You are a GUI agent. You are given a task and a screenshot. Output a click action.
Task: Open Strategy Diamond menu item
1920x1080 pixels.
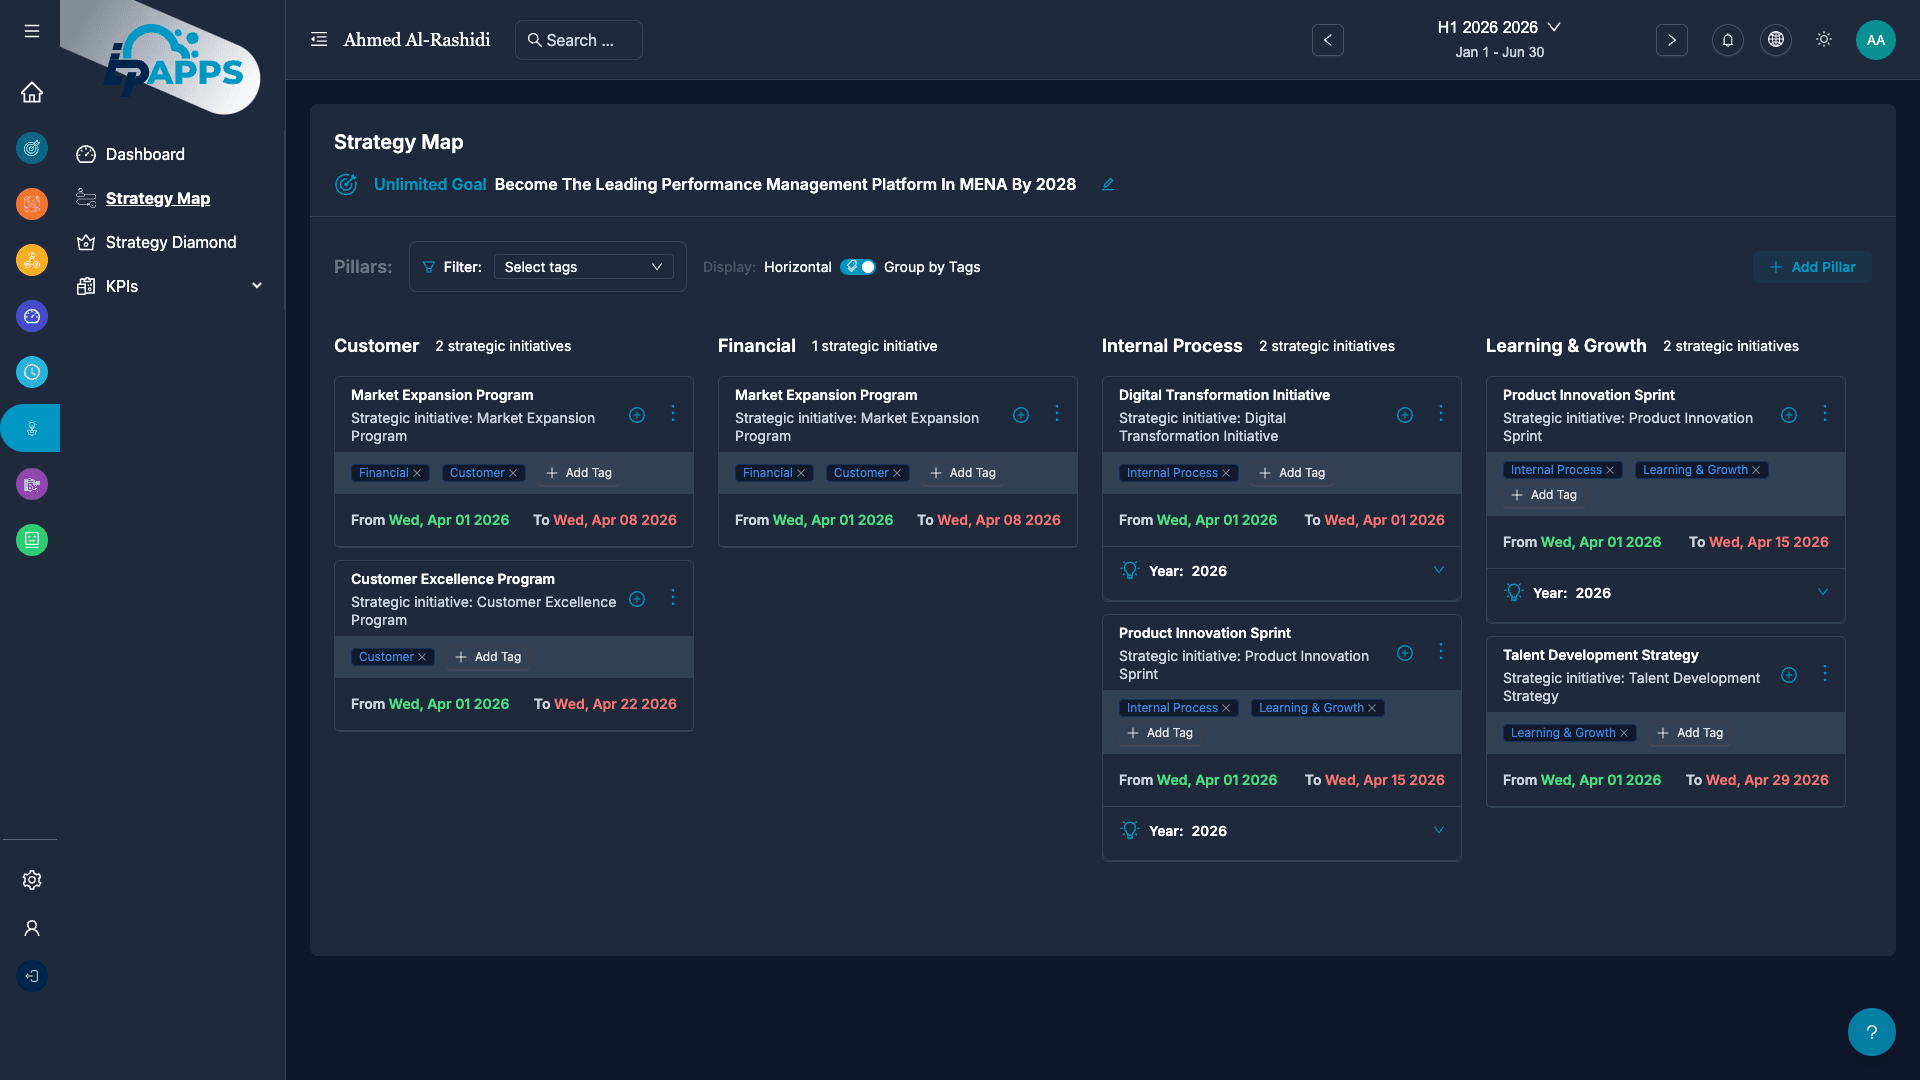[x=171, y=242]
